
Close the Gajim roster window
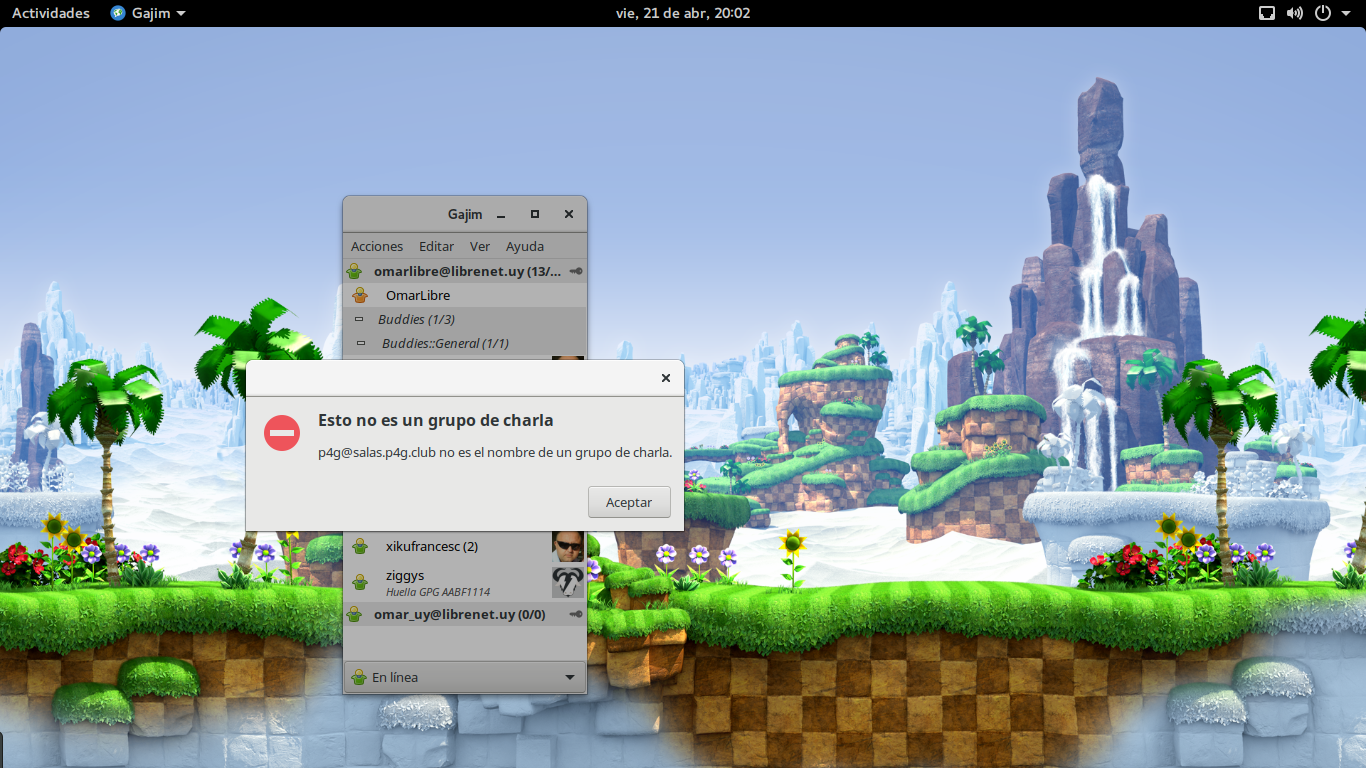coord(569,214)
